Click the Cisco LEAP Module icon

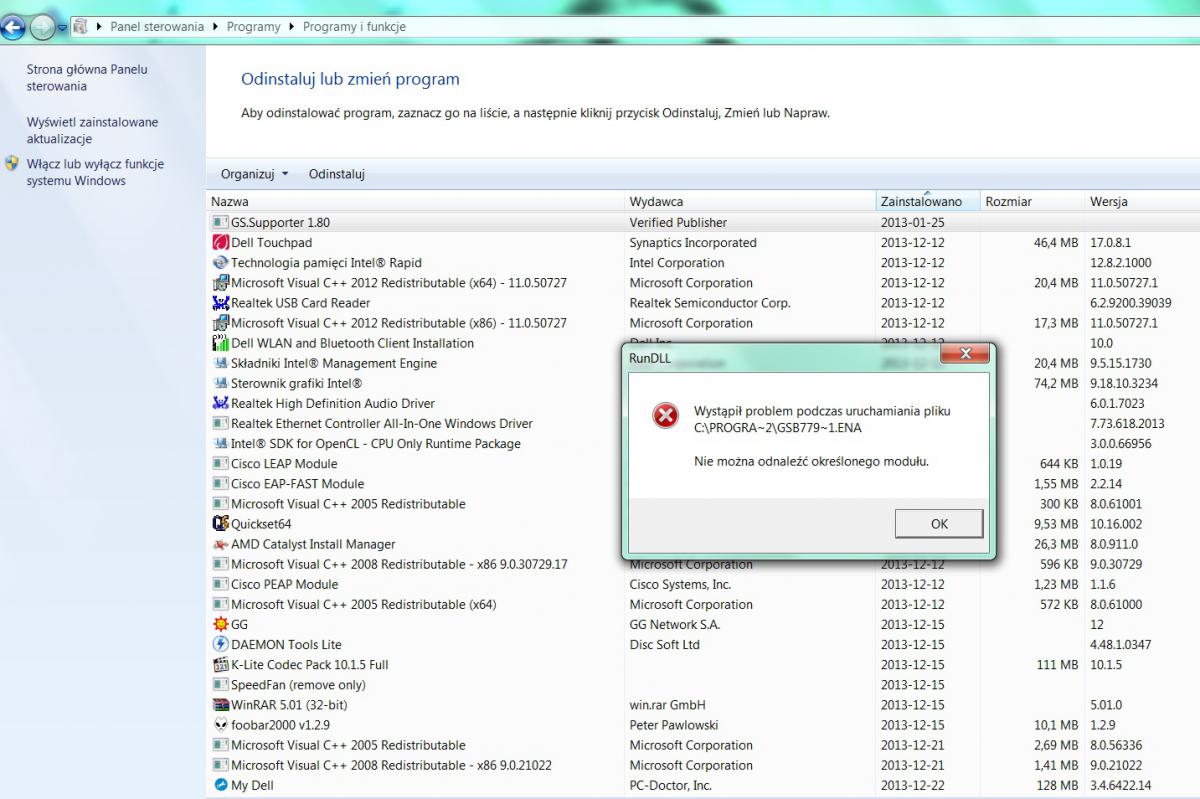click(221, 463)
